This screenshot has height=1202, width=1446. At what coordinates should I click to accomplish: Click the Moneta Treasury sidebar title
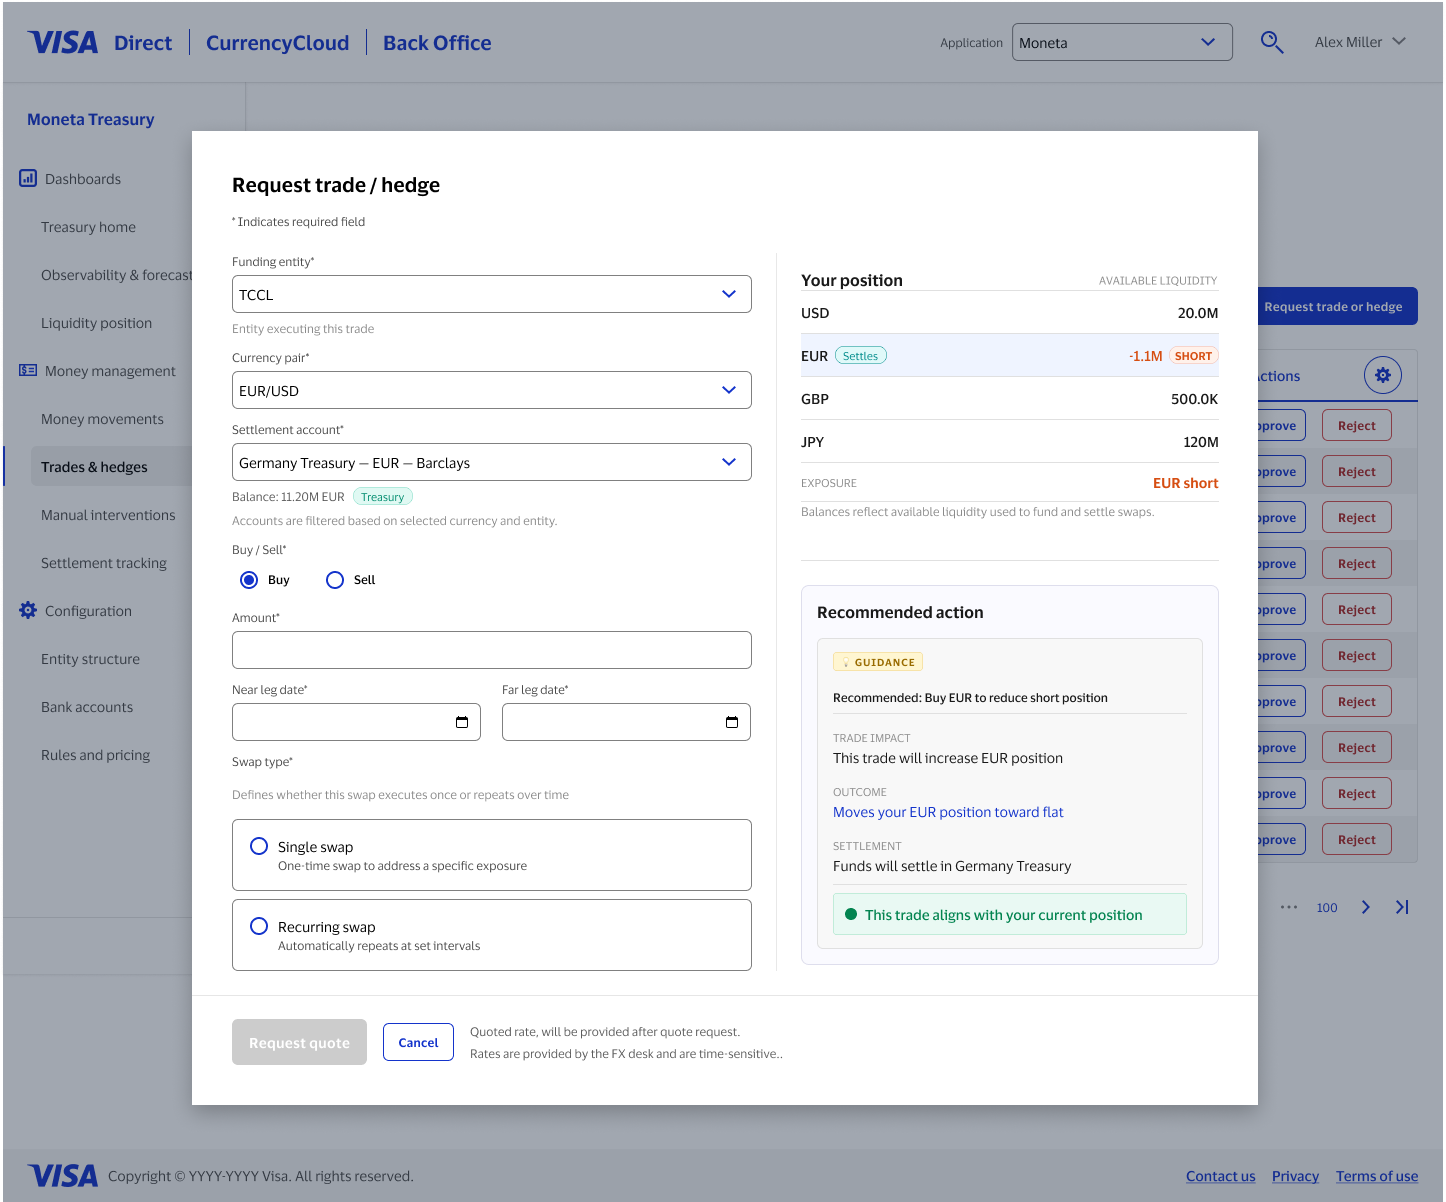tap(91, 119)
